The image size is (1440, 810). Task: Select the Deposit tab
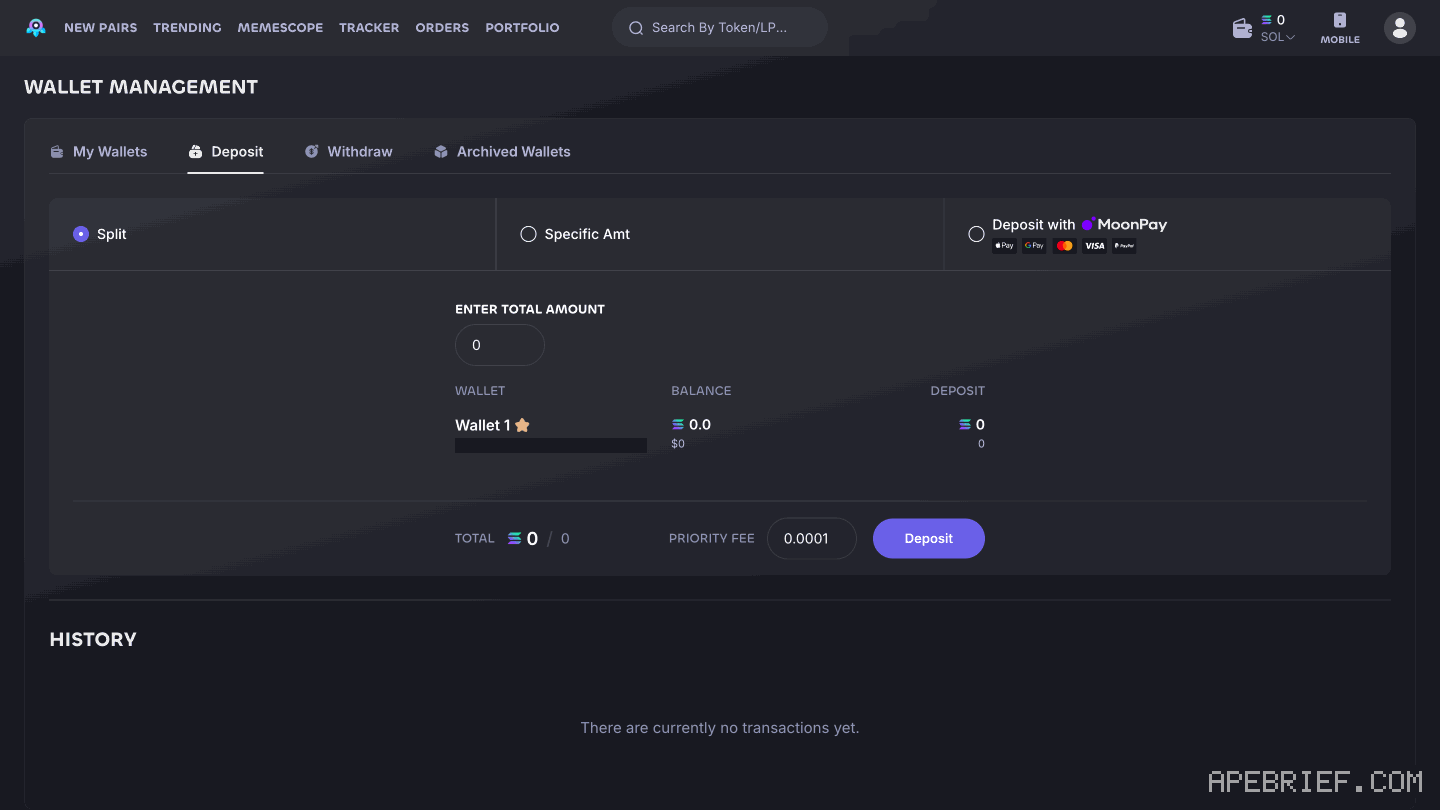(x=226, y=152)
